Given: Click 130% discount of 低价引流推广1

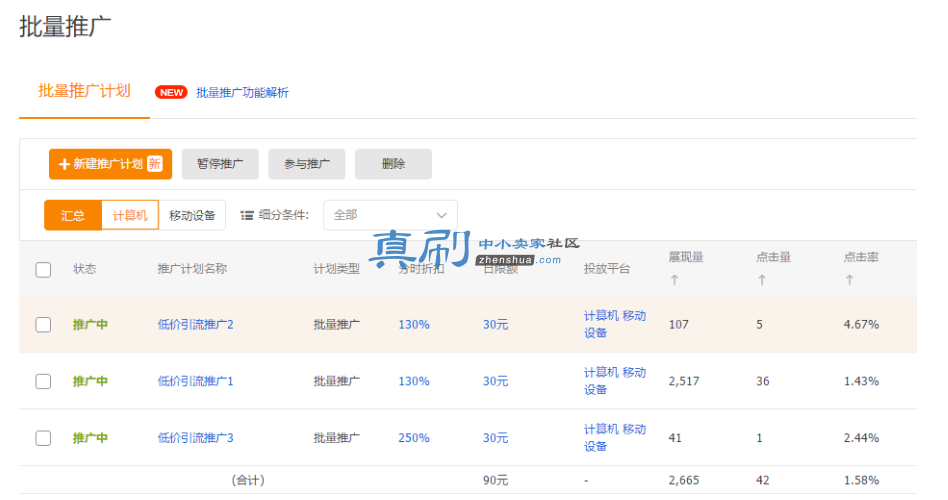Looking at the screenshot, I should tap(414, 381).
